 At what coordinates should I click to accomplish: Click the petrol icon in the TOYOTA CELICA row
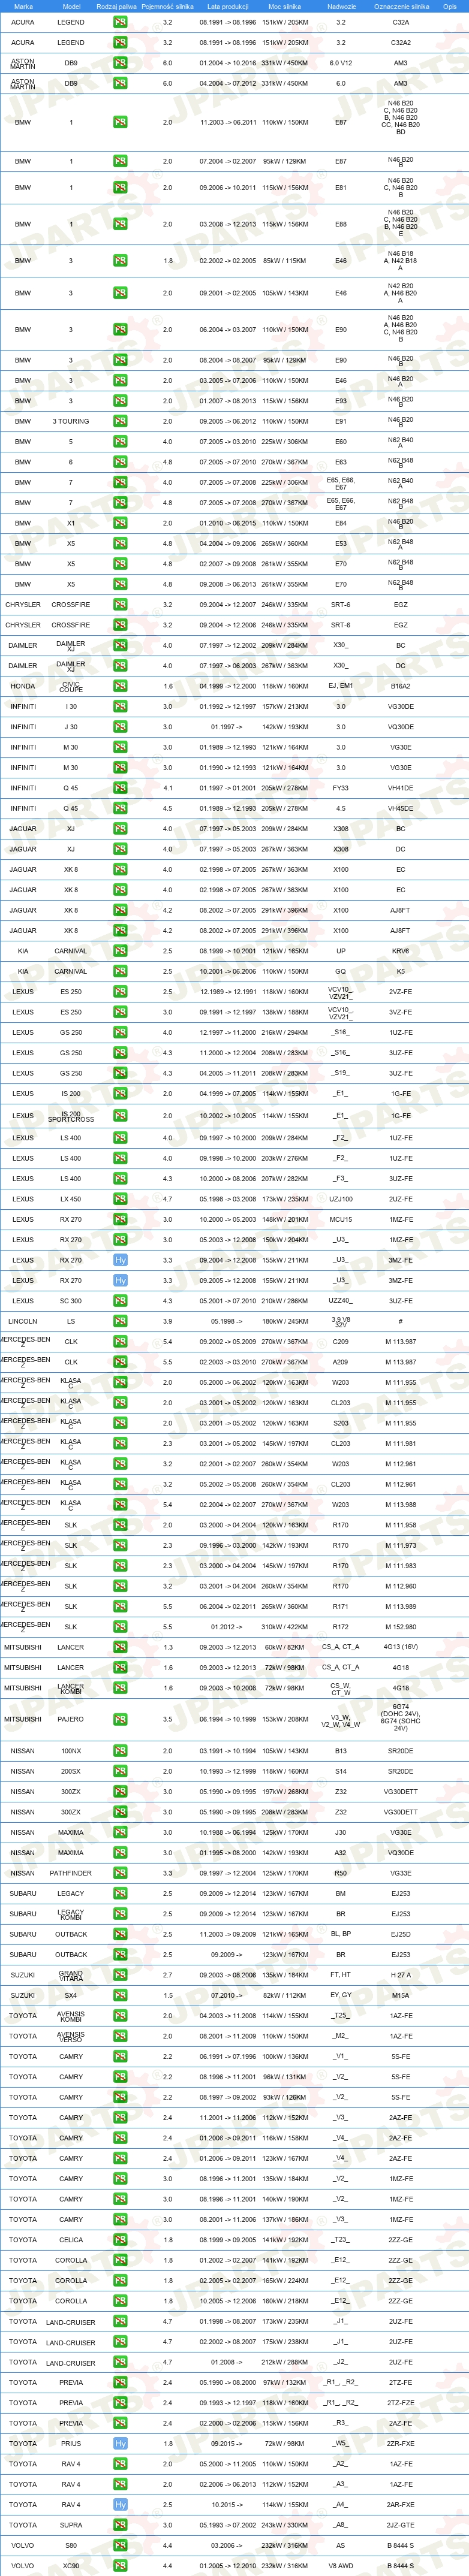click(120, 2240)
